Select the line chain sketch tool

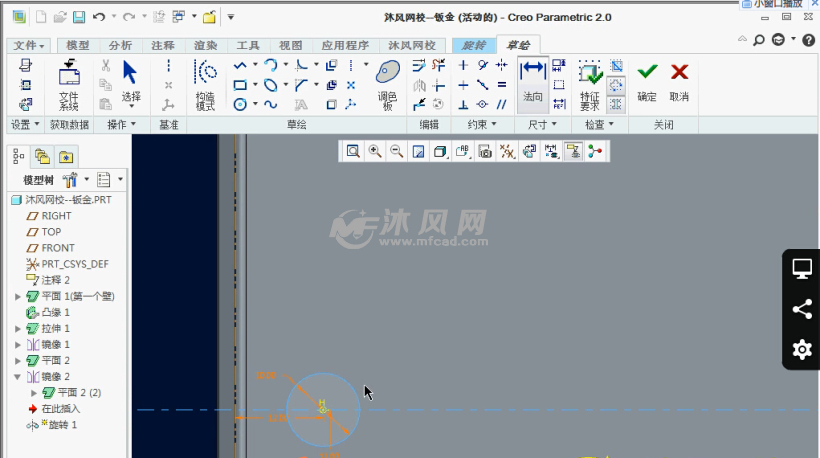coord(240,65)
